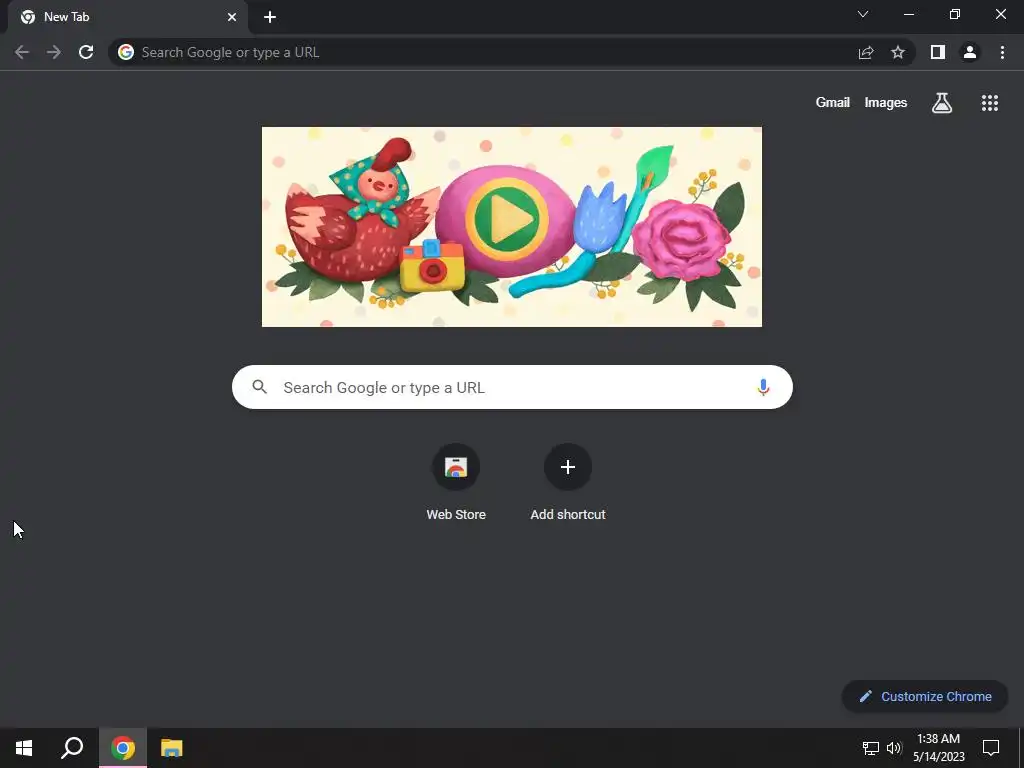Toggle the side panel icon

click(x=938, y=52)
